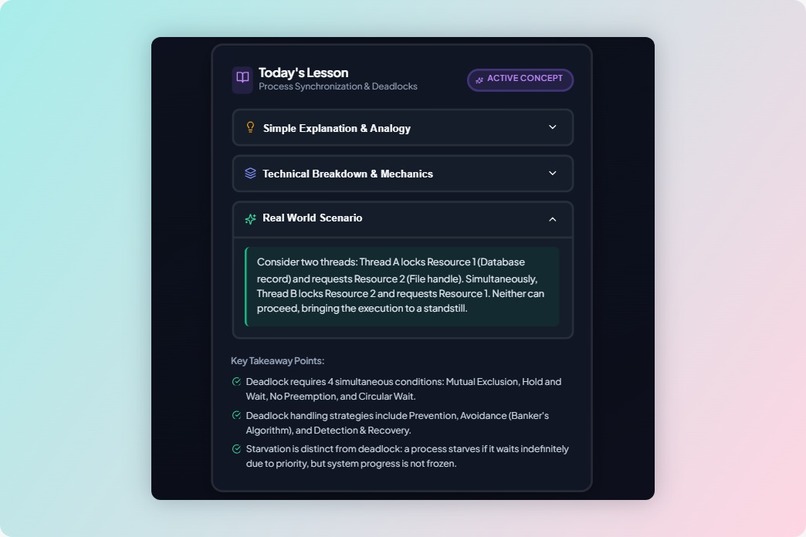This screenshot has width=806, height=537.
Task: Expand Technical Breakdown & Mechanics section
Action: point(402,174)
